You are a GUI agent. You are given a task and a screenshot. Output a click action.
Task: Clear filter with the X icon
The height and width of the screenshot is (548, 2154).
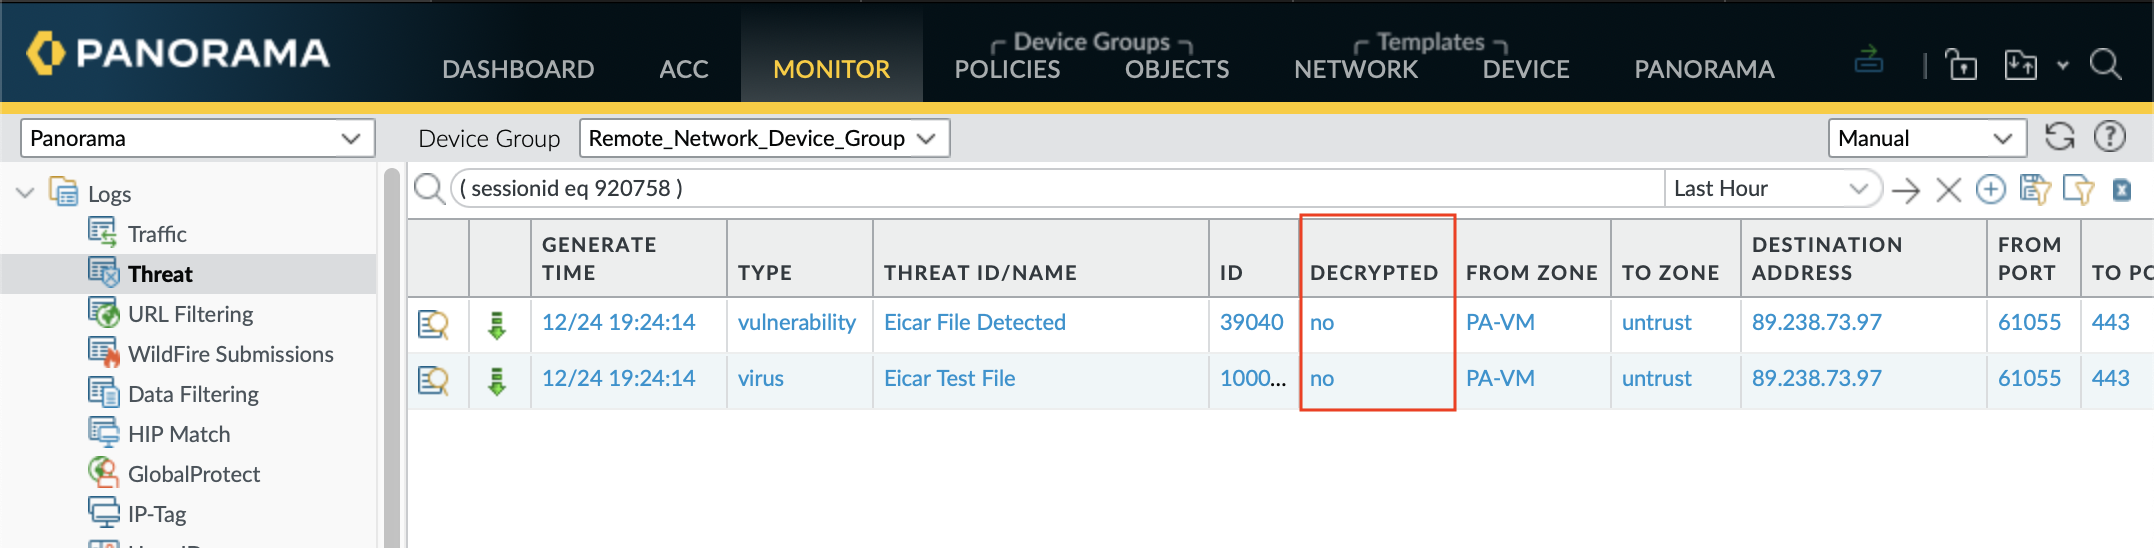click(1948, 189)
